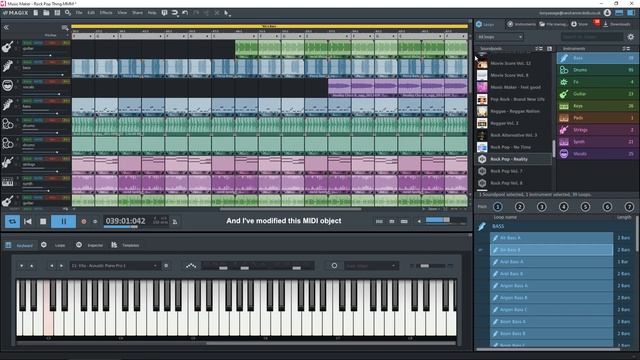Select Rock Pop - Reality soundpool
The image size is (640, 360).
(x=513, y=159)
